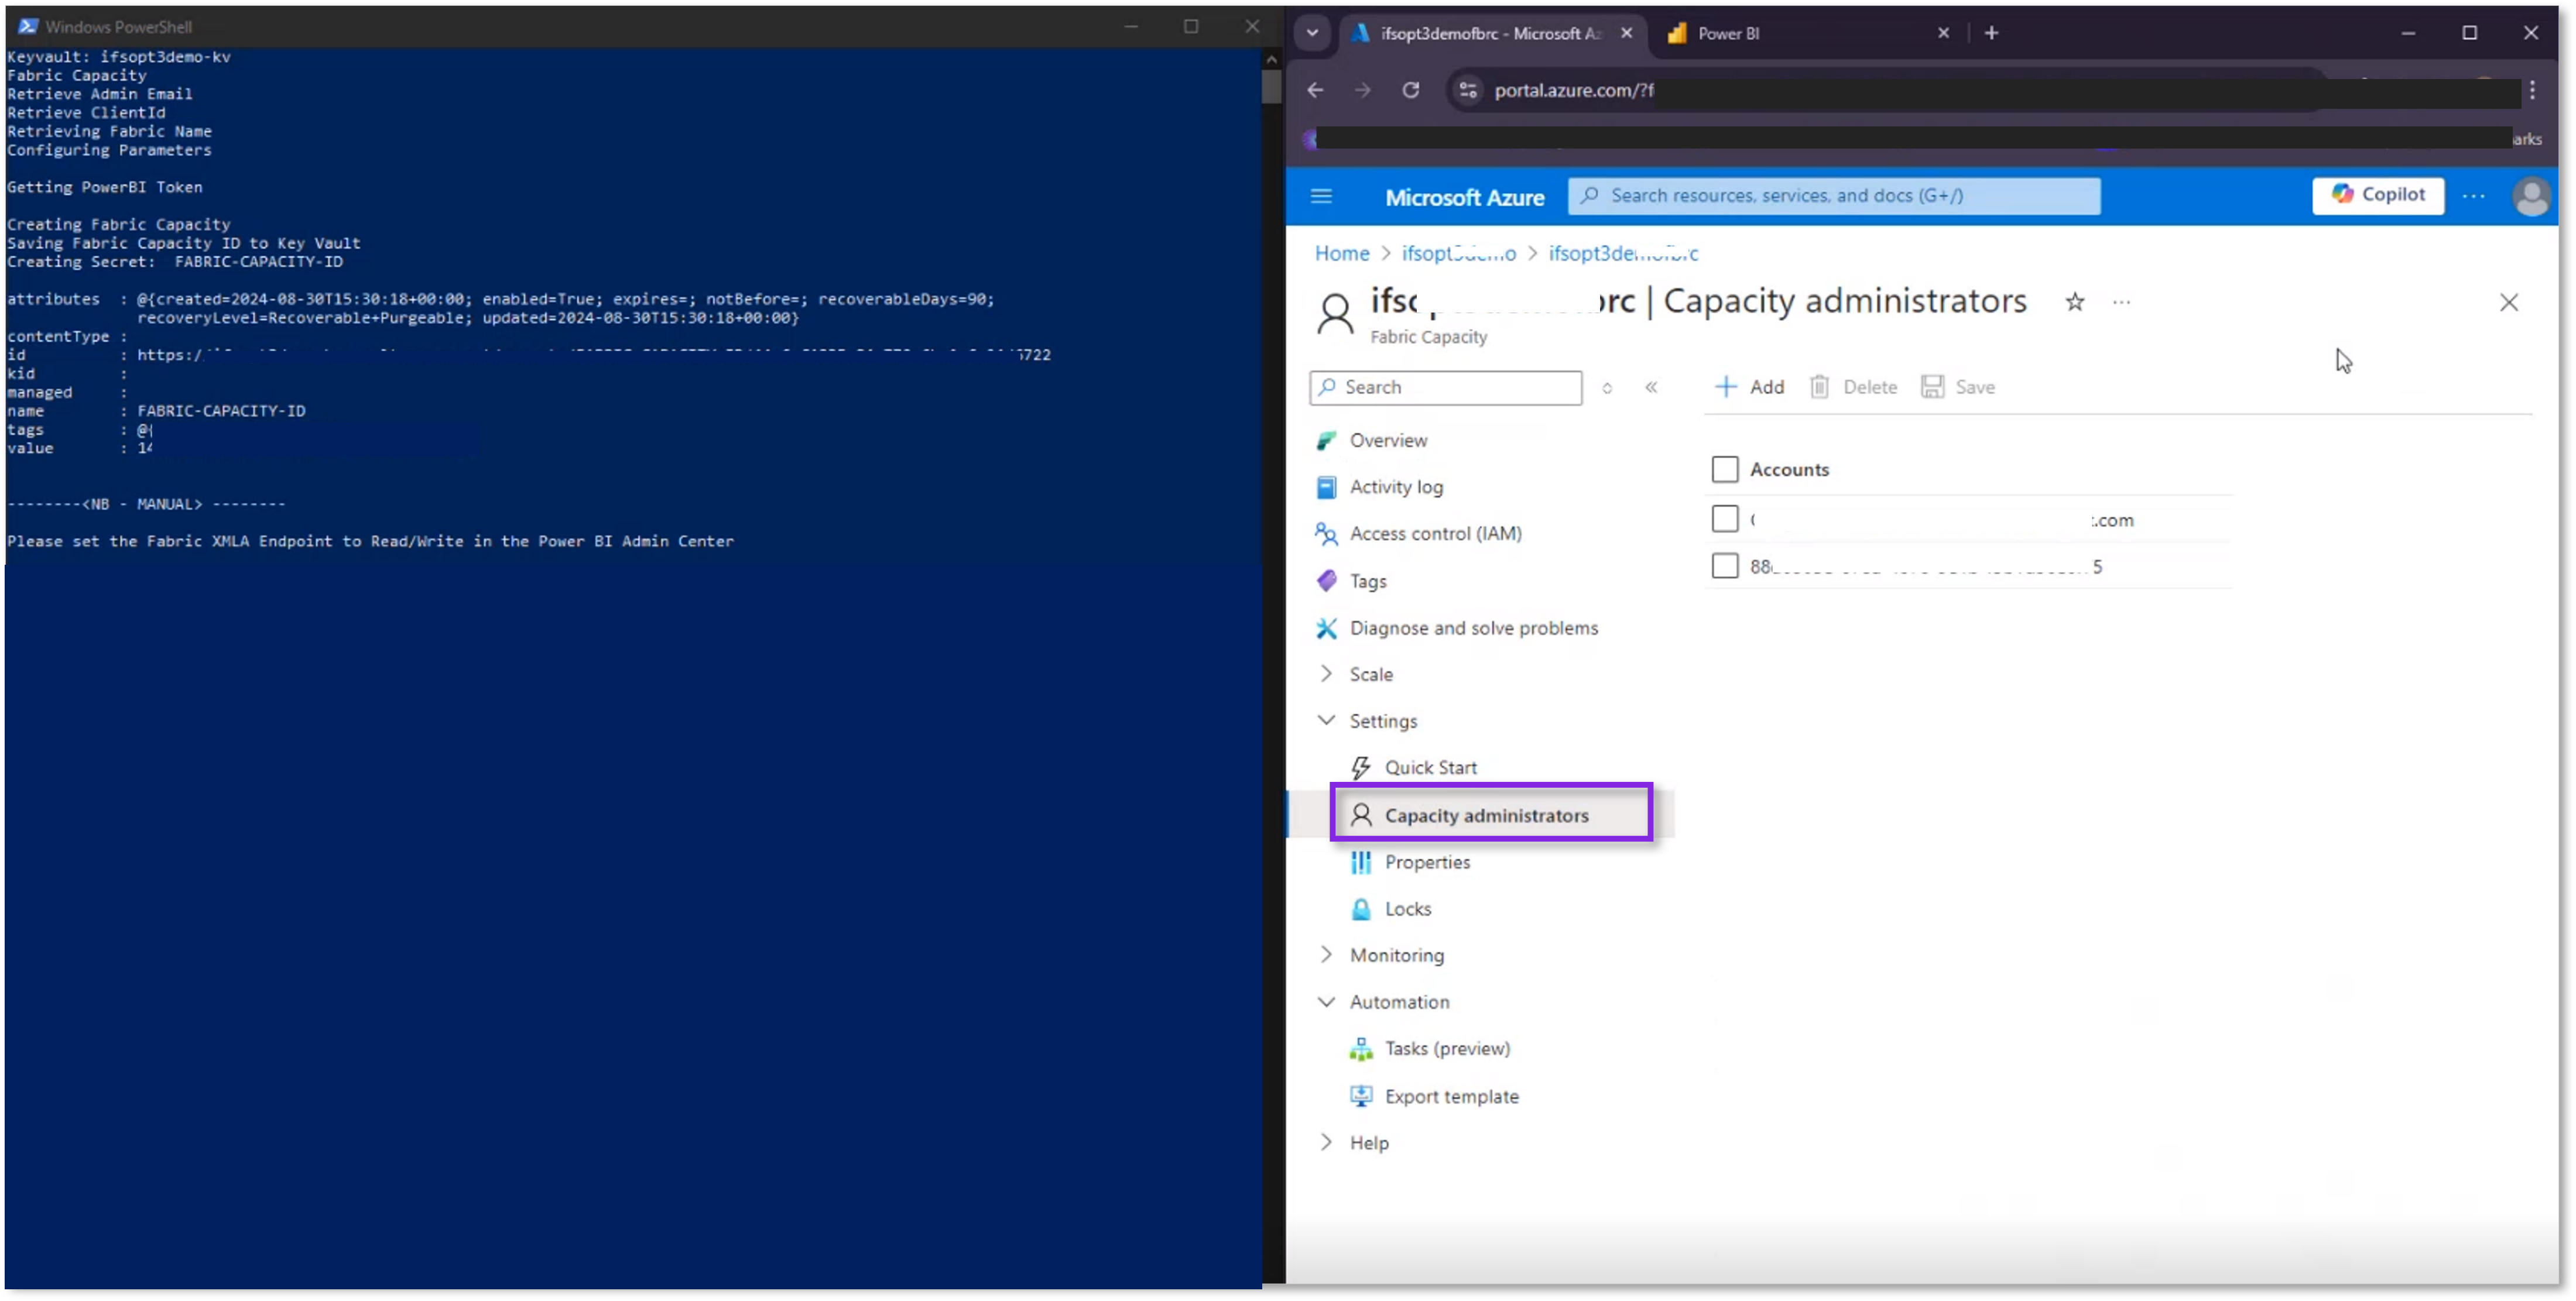
Task: Click the resource menu Search field
Action: pyautogui.click(x=1445, y=387)
